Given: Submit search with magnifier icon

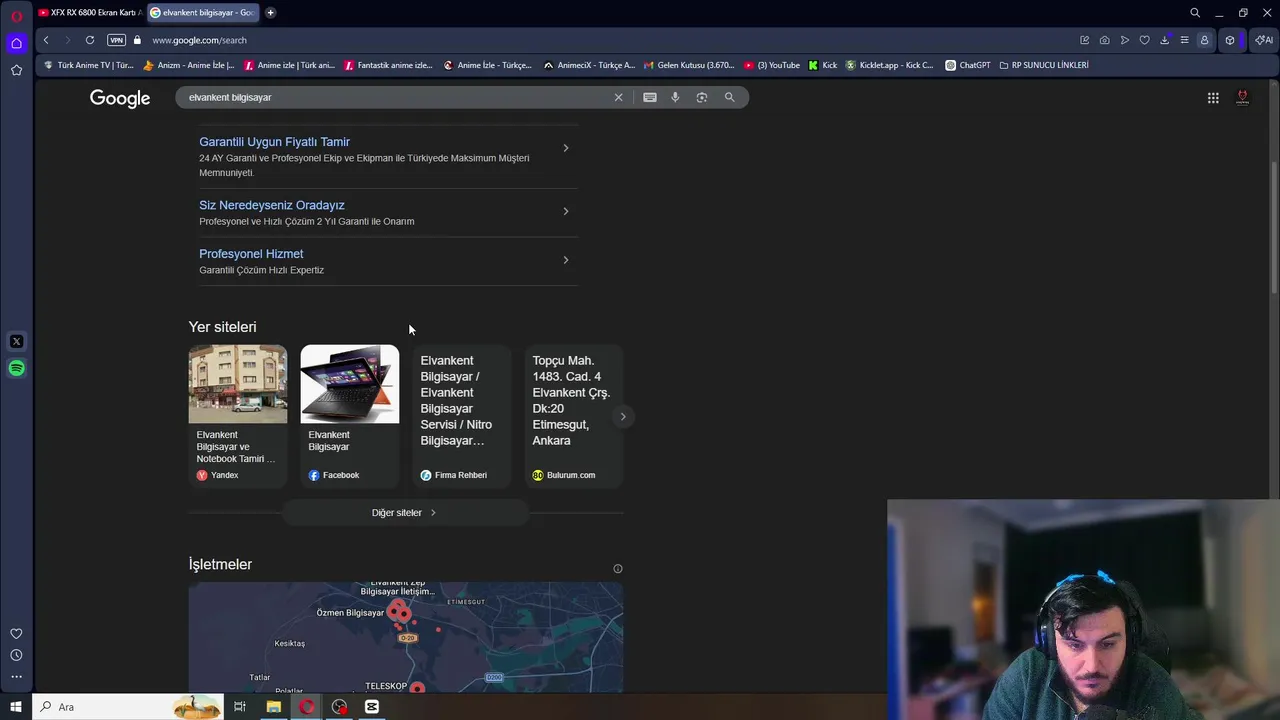Looking at the screenshot, I should point(729,97).
